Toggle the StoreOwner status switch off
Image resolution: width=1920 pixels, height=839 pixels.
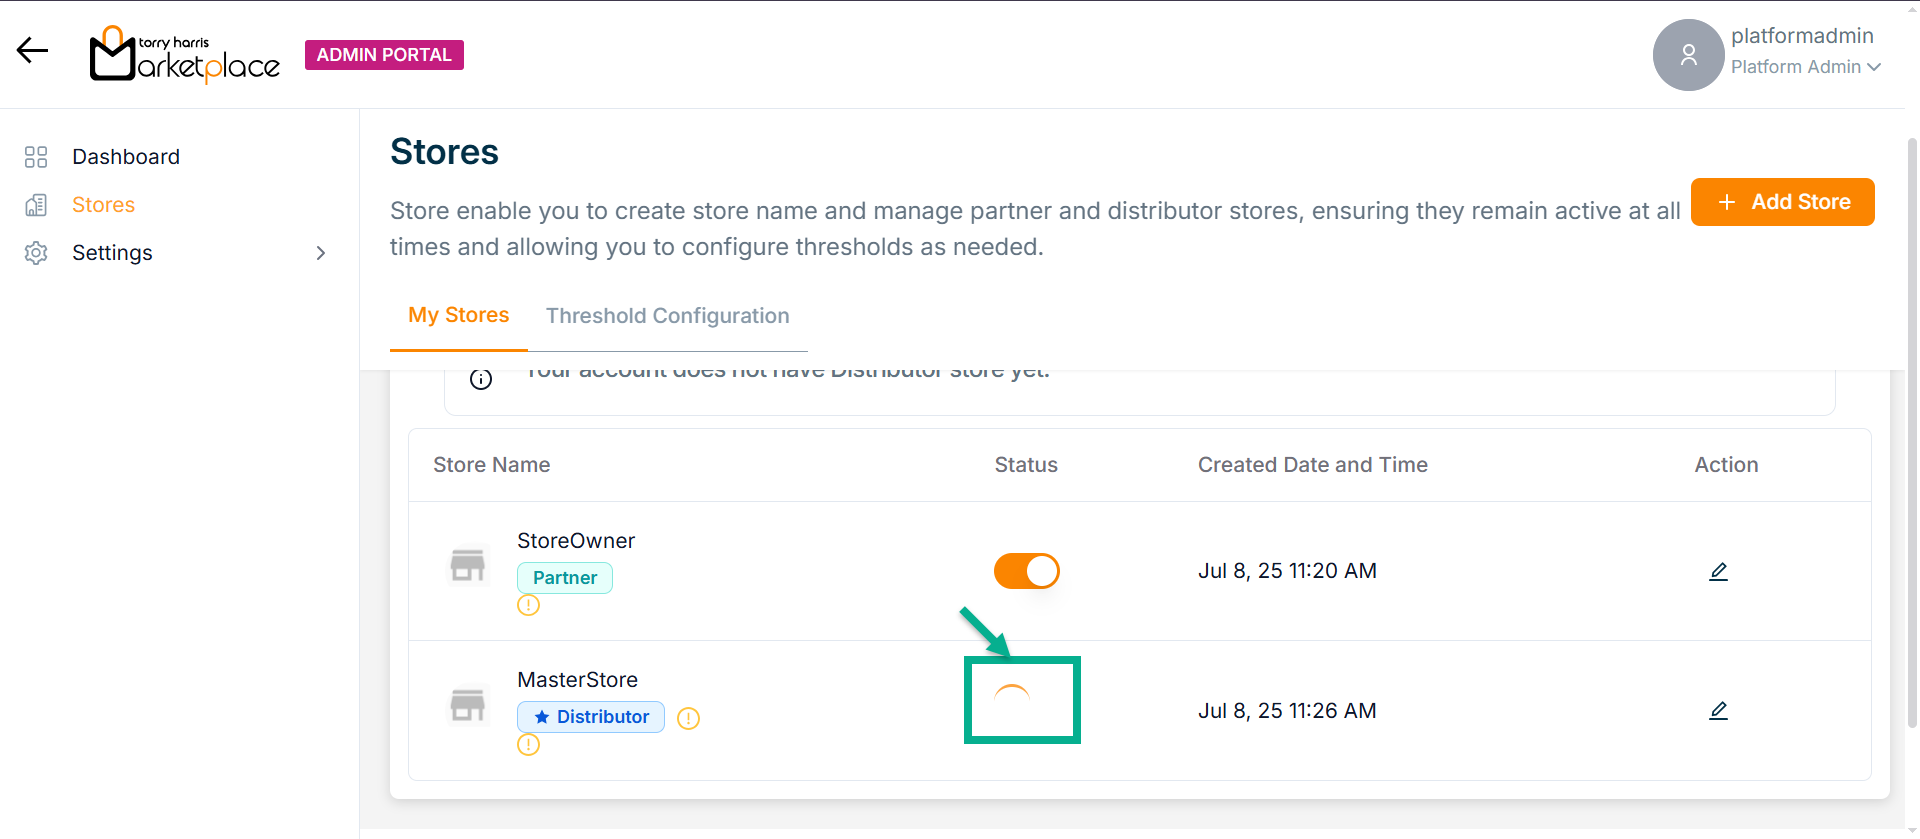pos(1026,571)
